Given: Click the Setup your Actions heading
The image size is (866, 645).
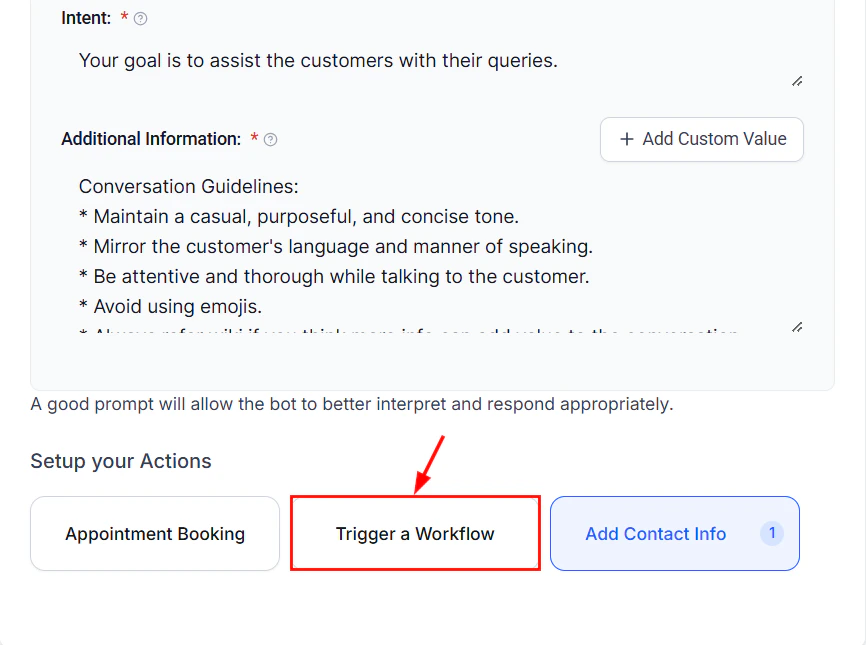Looking at the screenshot, I should click(120, 461).
